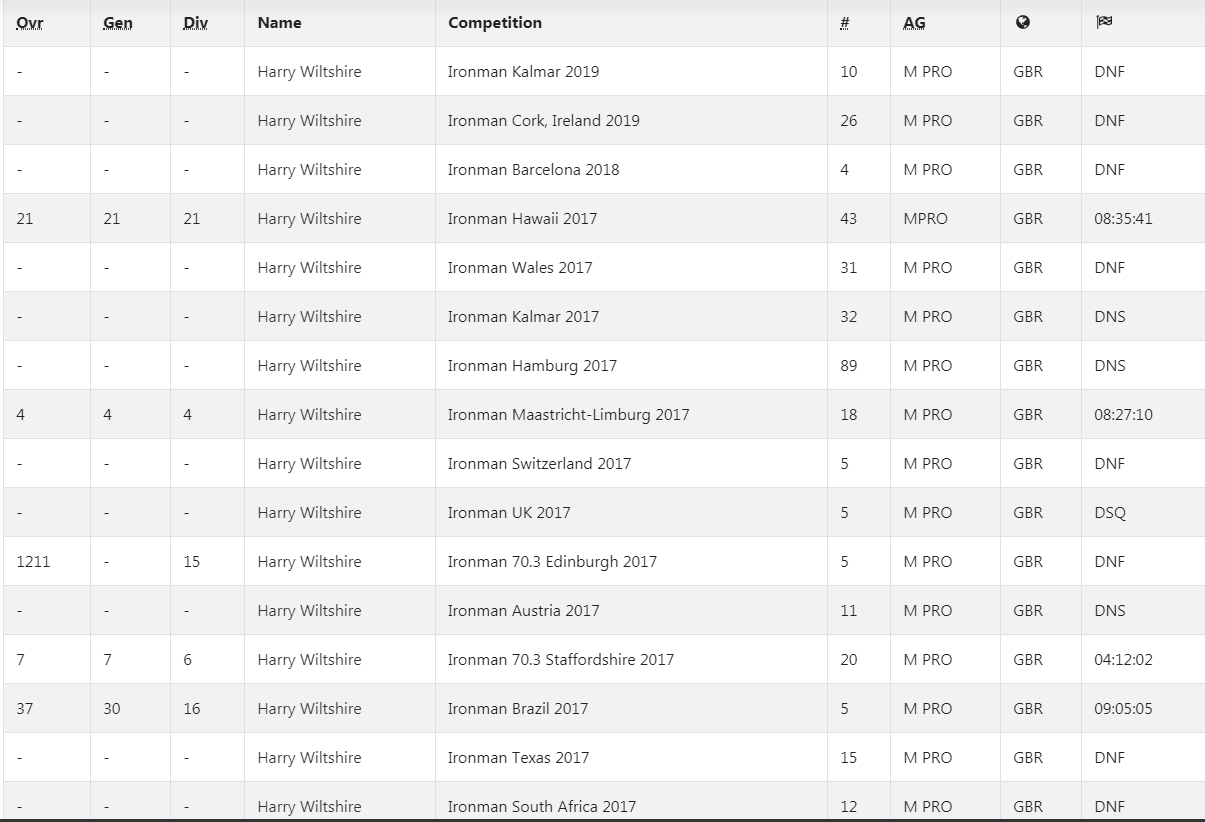Click overall rank 21 in Hawaii row

coord(25,219)
